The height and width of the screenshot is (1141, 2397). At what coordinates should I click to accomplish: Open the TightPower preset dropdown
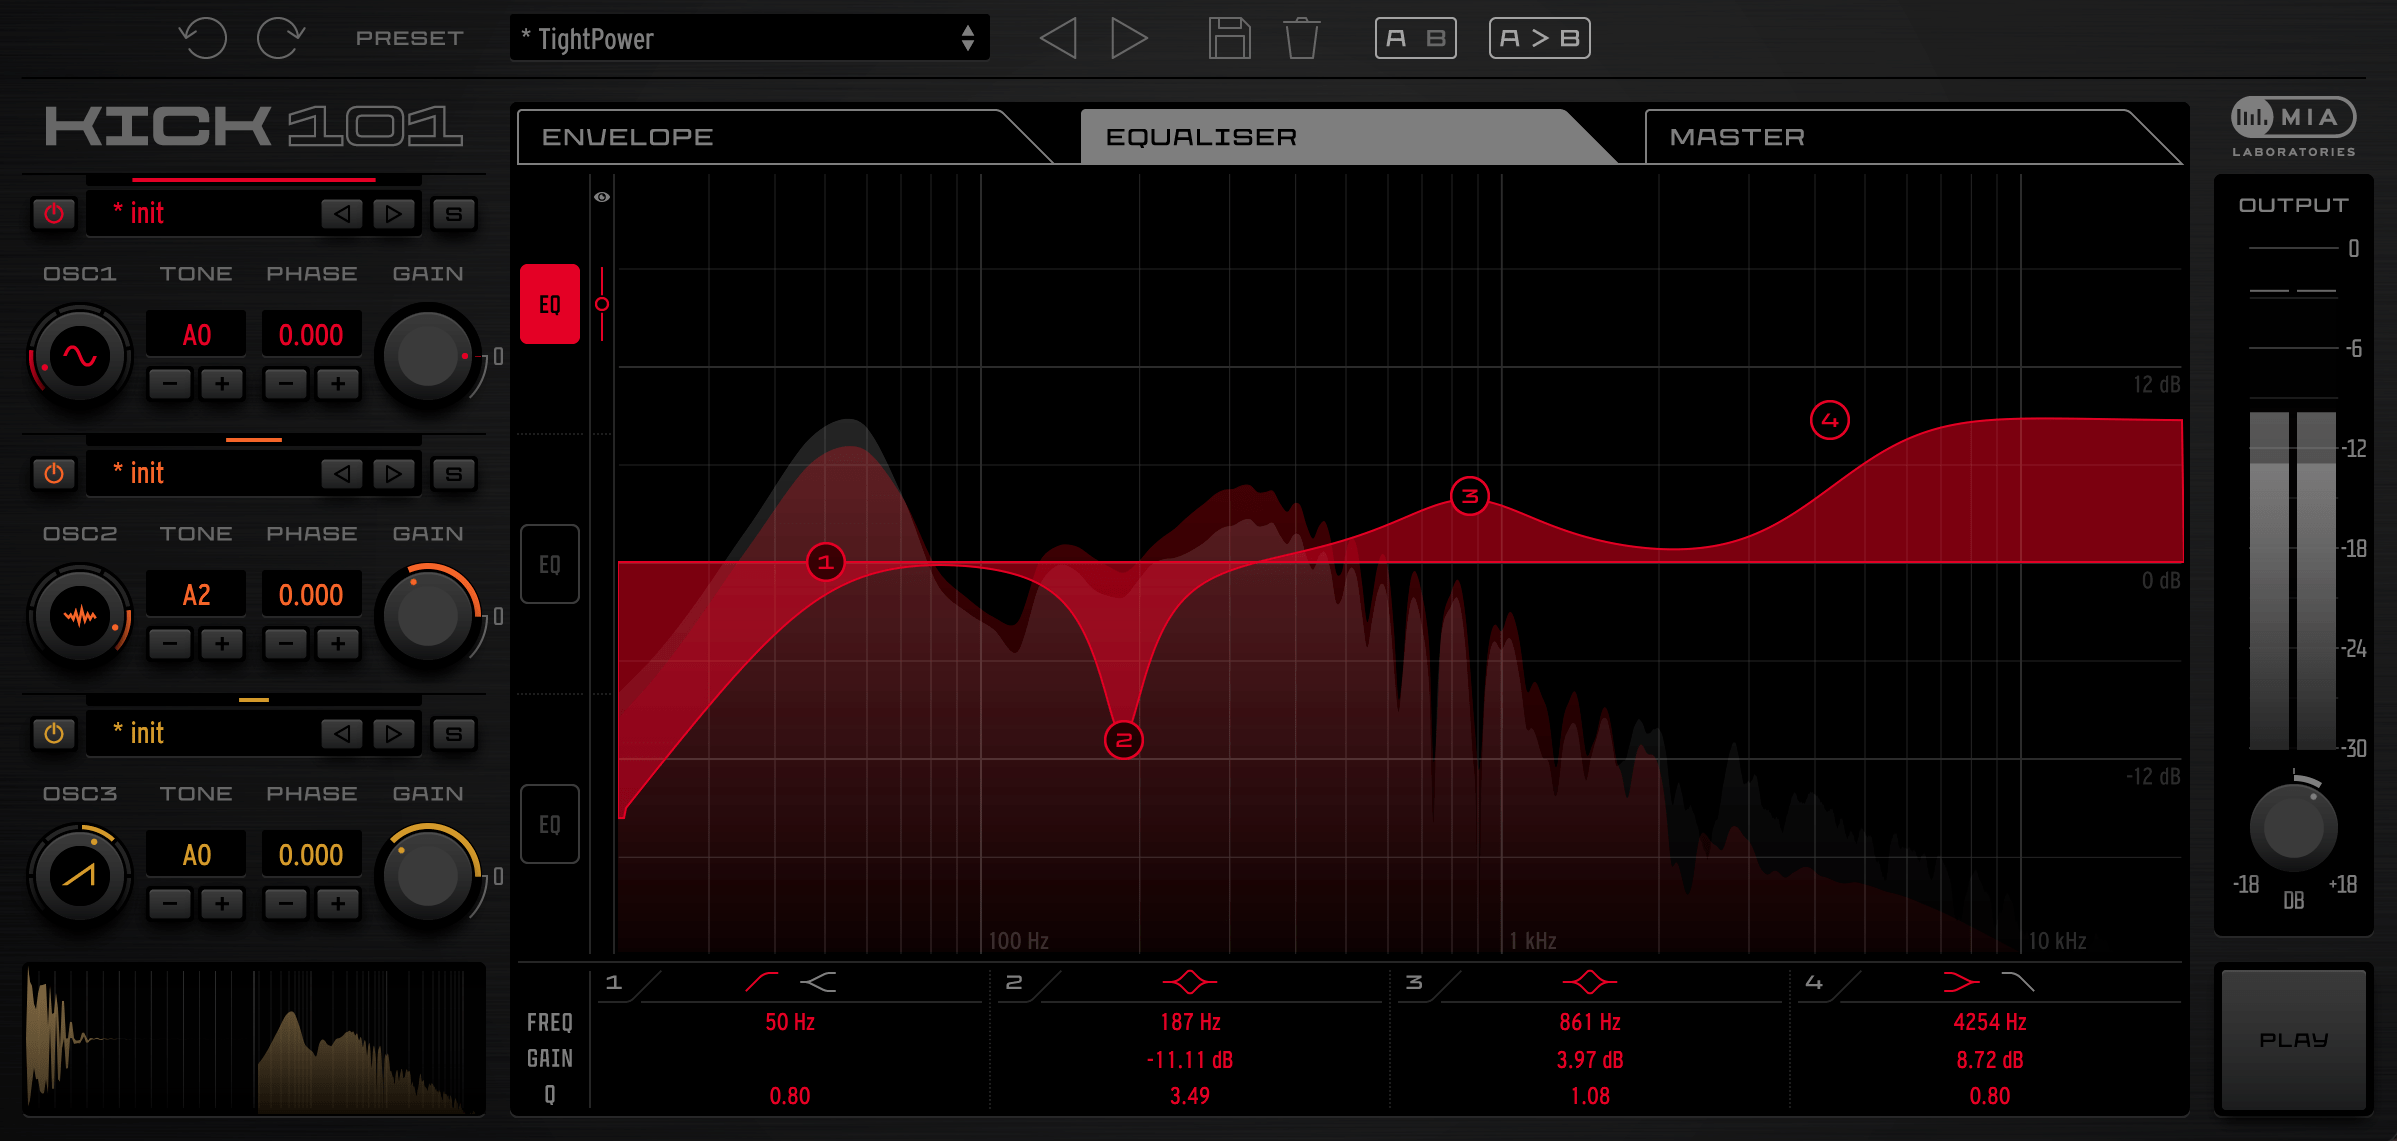(x=749, y=38)
